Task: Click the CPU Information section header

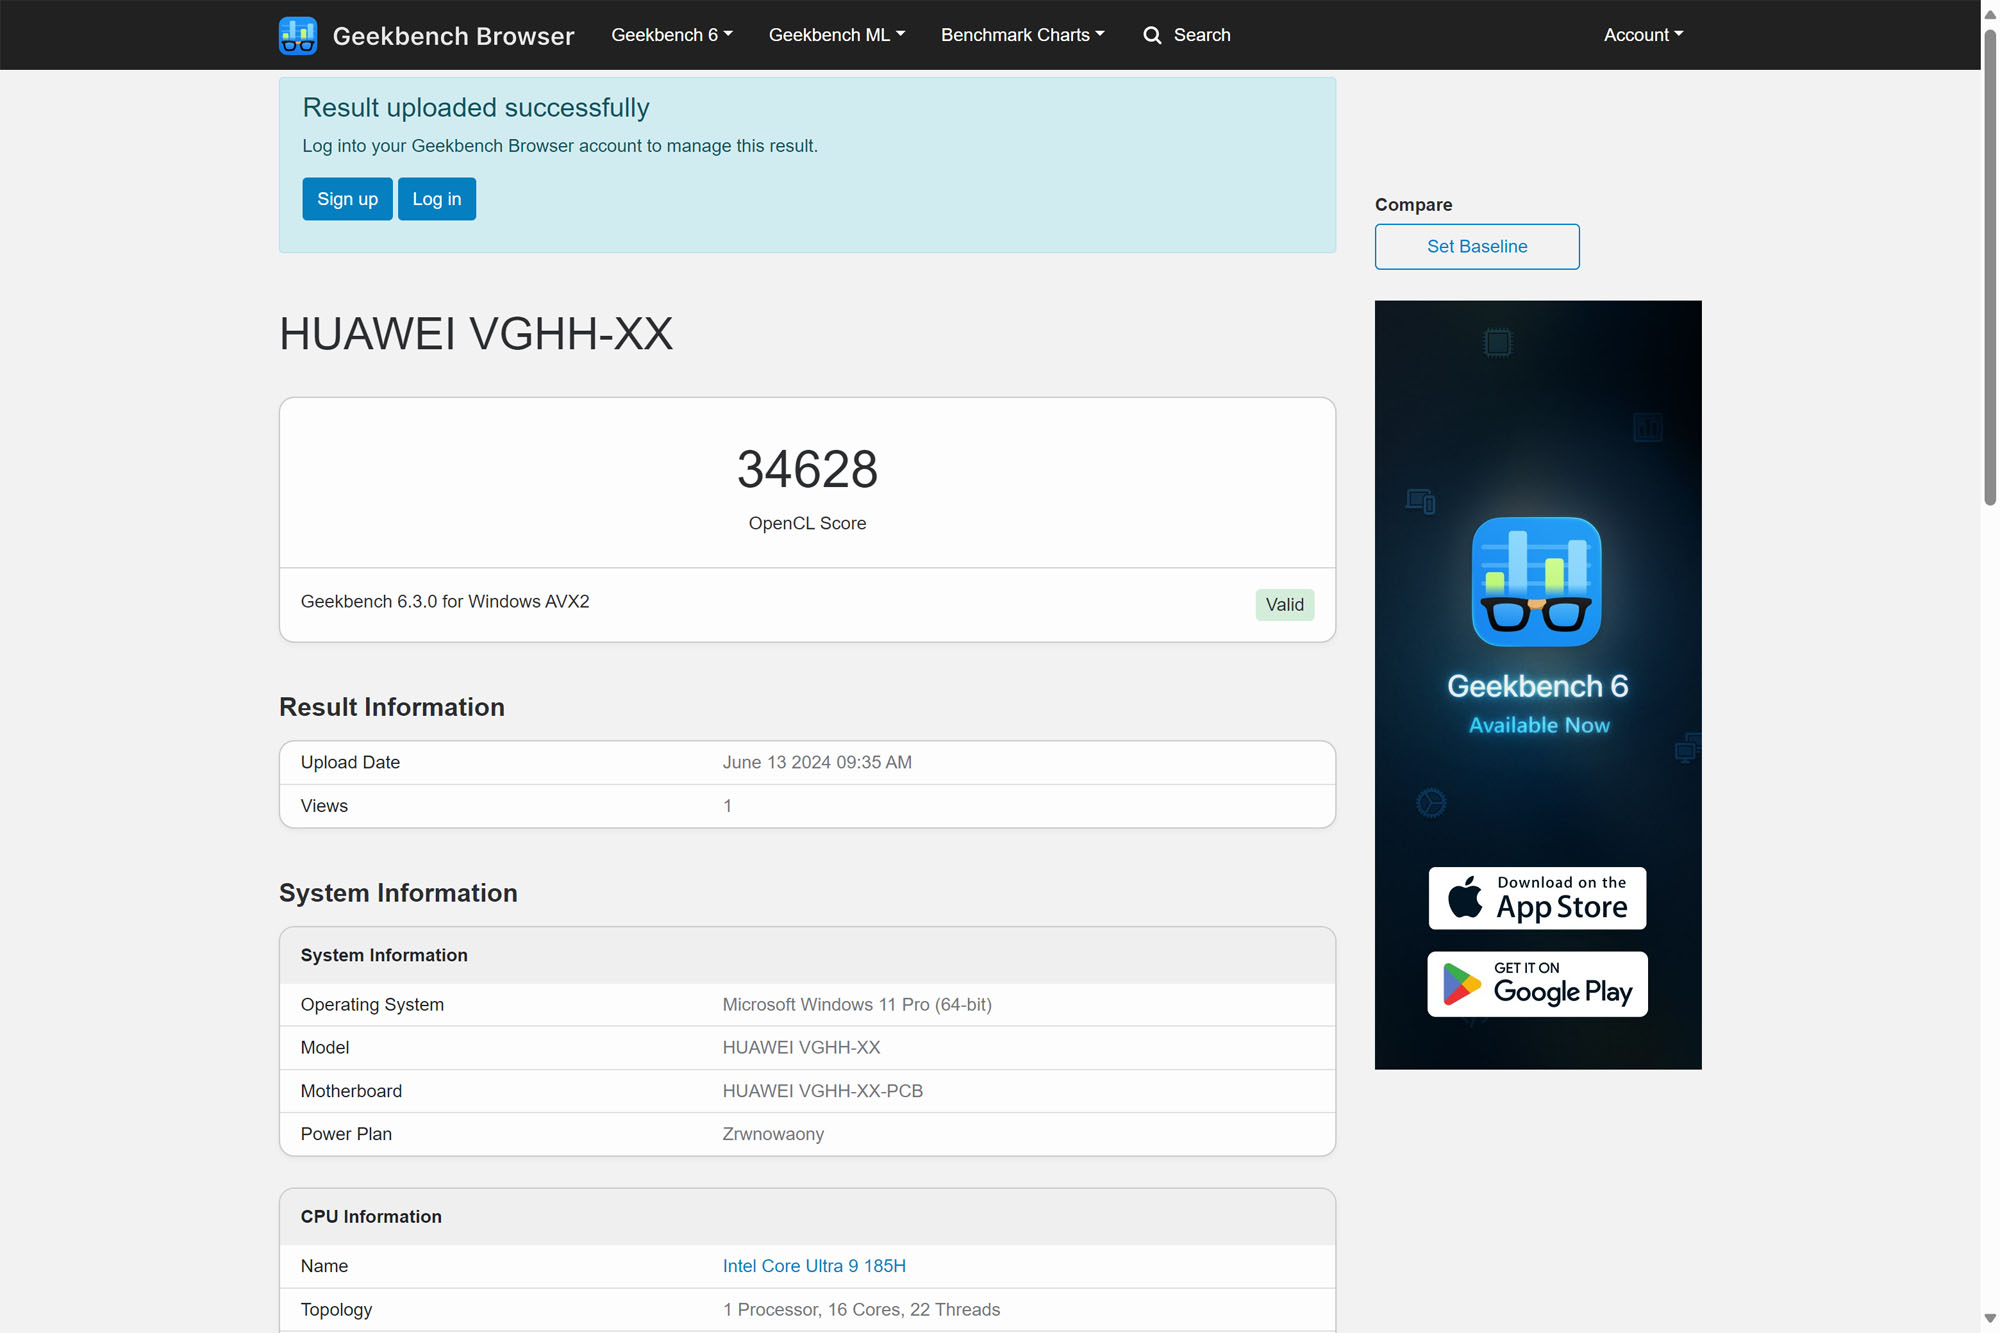Action: [807, 1216]
